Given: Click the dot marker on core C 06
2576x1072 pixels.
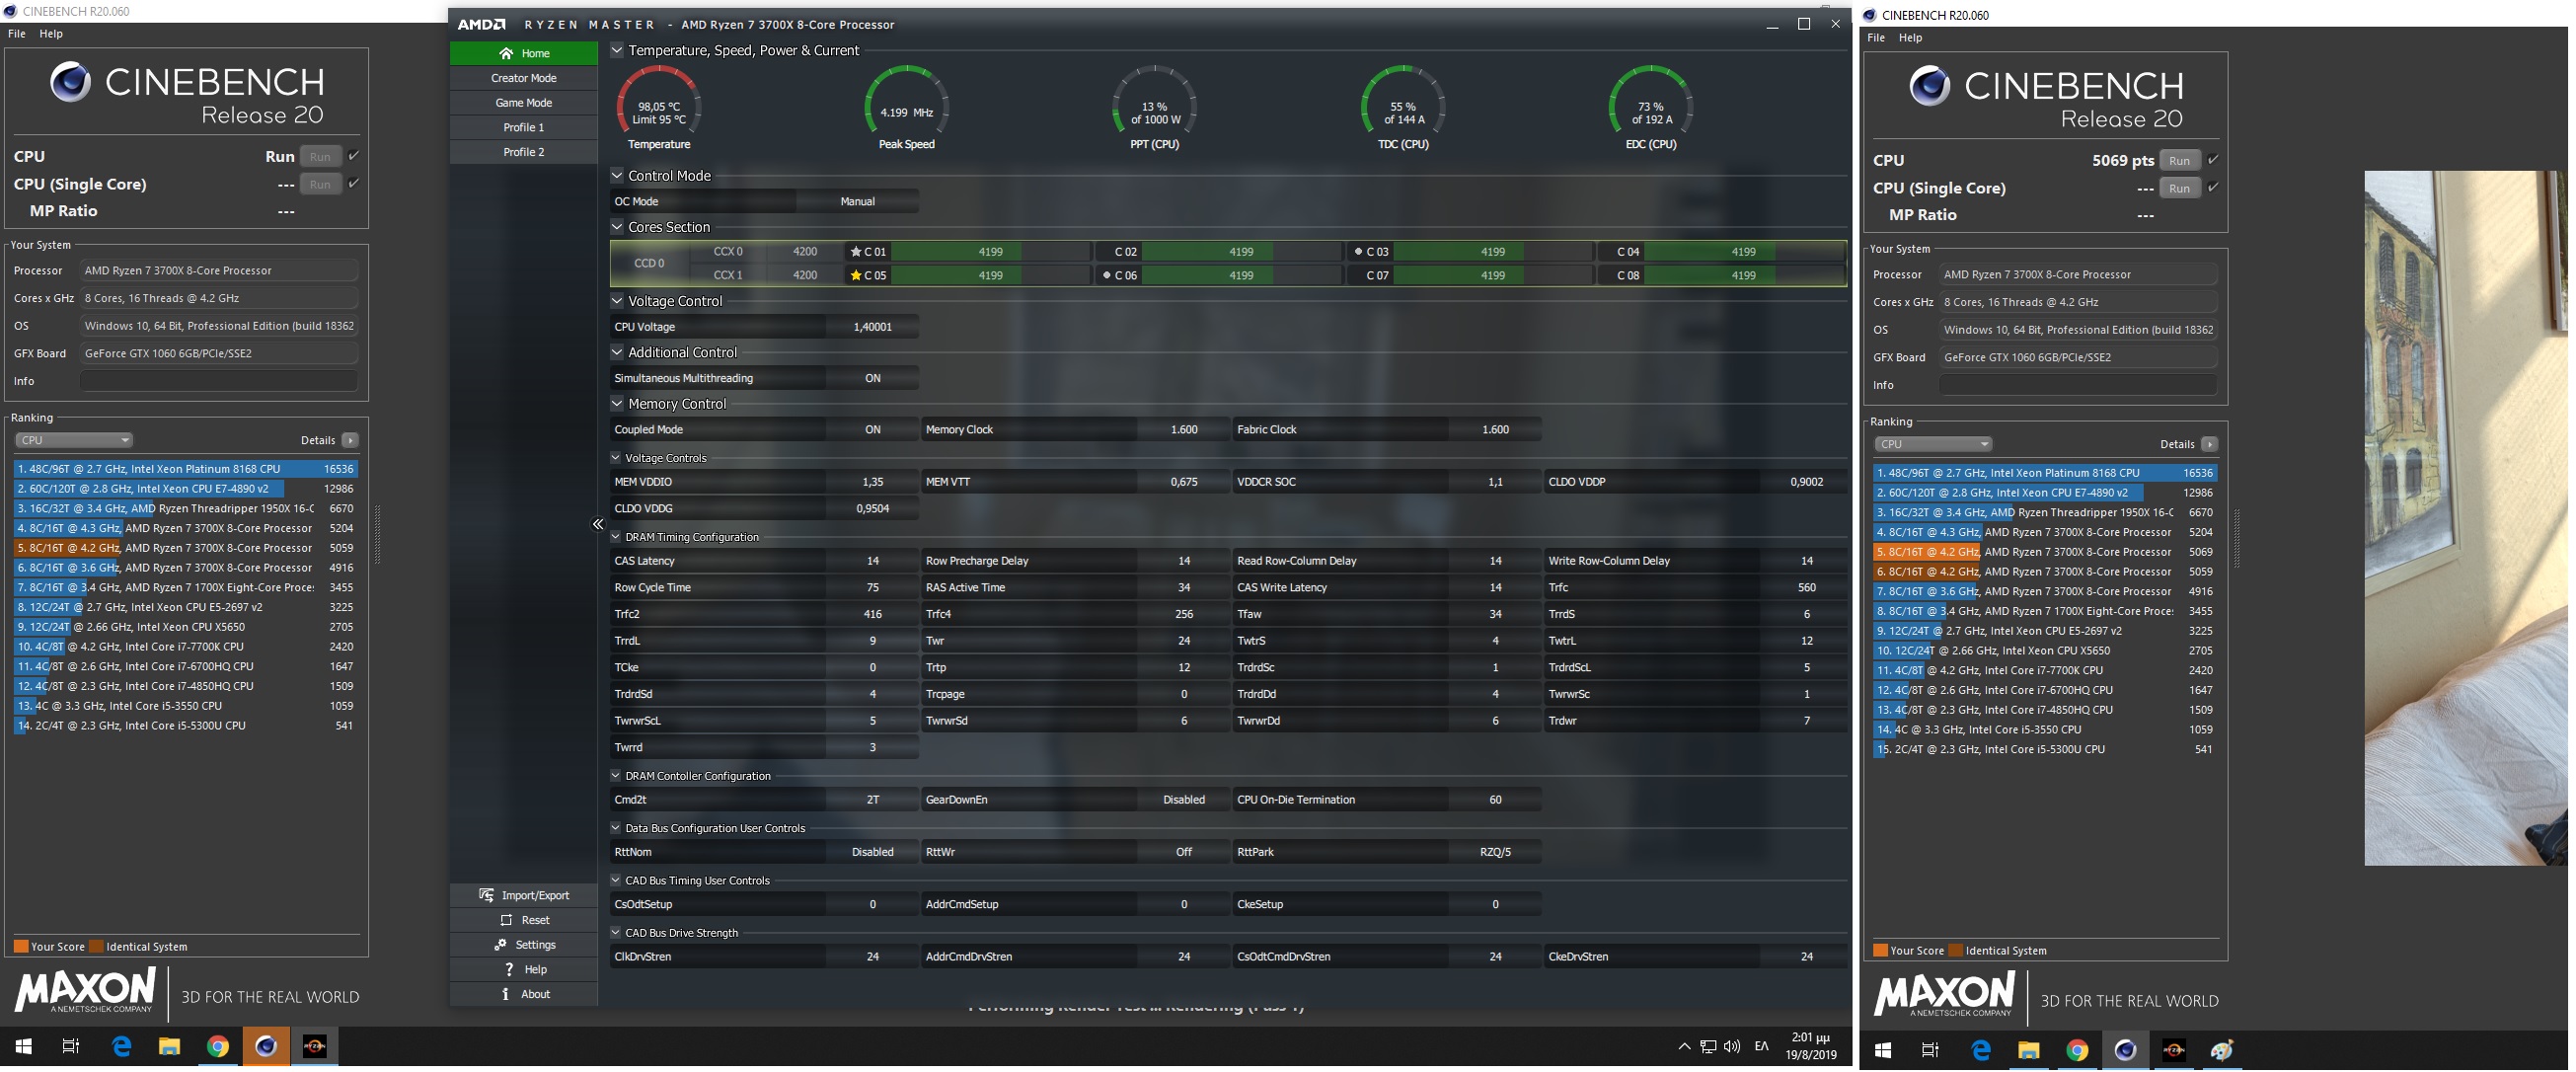Looking at the screenshot, I should pyautogui.click(x=1106, y=275).
